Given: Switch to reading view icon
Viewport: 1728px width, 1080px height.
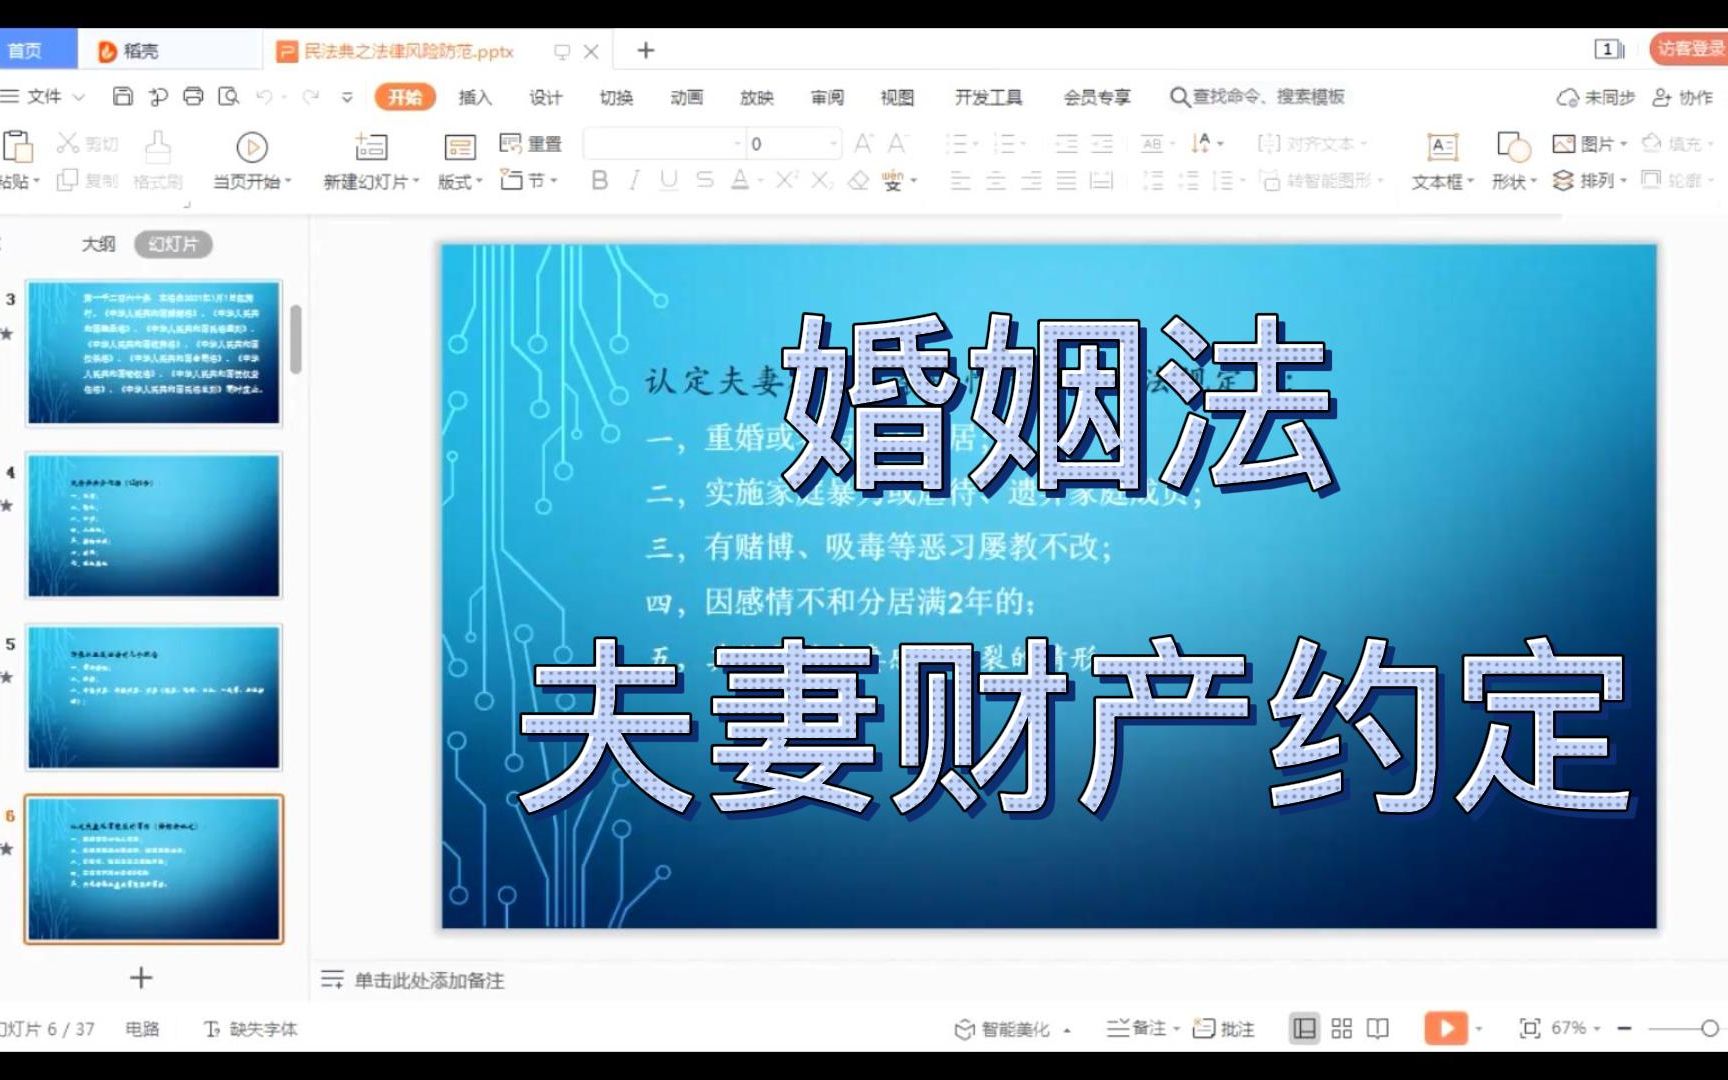Looking at the screenshot, I should pyautogui.click(x=1378, y=1028).
